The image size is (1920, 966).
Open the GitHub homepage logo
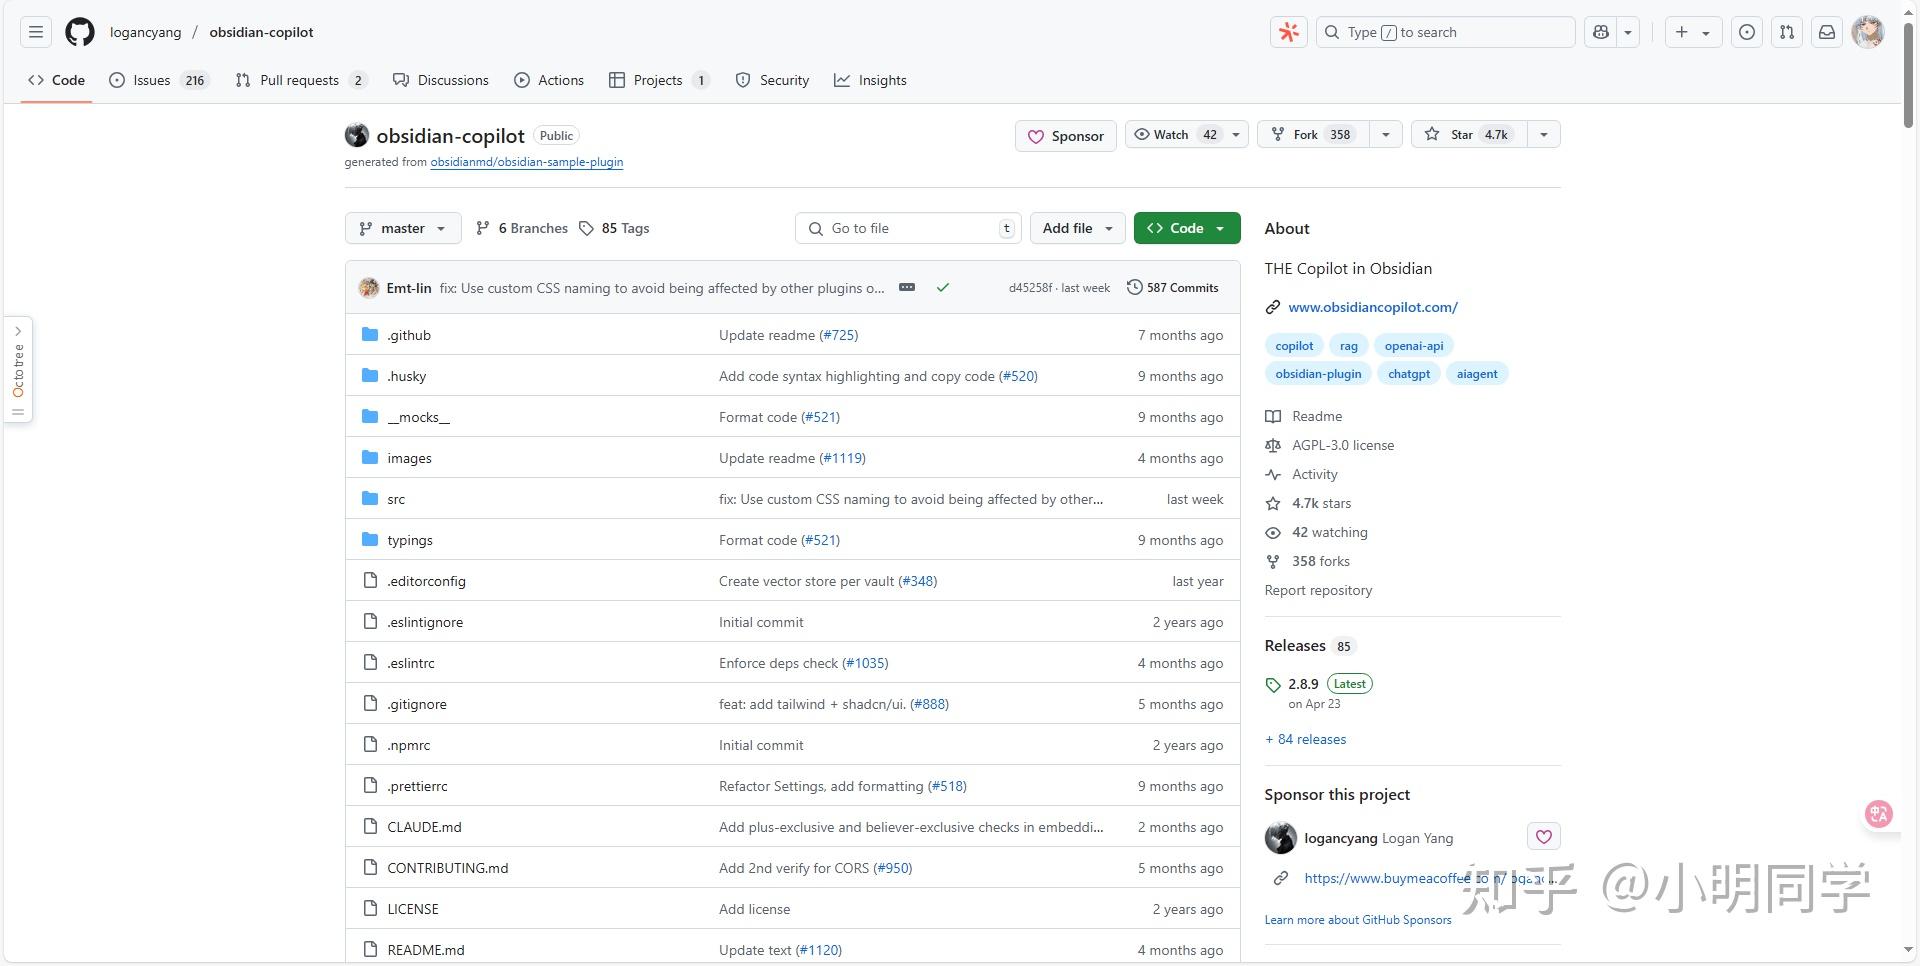[x=80, y=32]
